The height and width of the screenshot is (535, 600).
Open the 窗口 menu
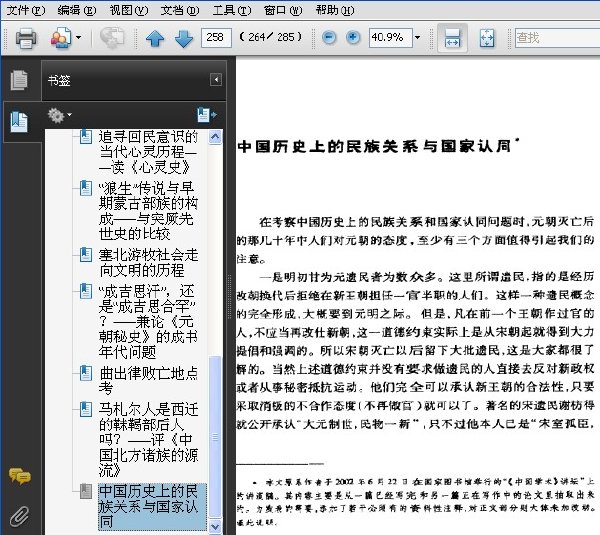(x=283, y=10)
